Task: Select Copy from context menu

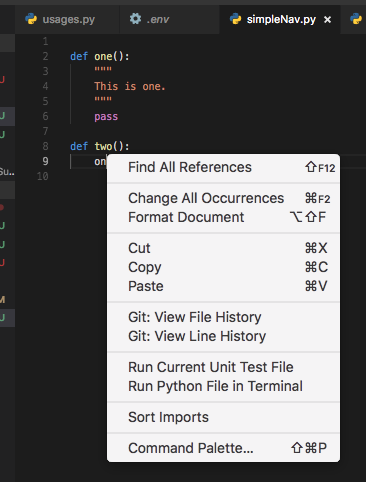Action: point(223,267)
